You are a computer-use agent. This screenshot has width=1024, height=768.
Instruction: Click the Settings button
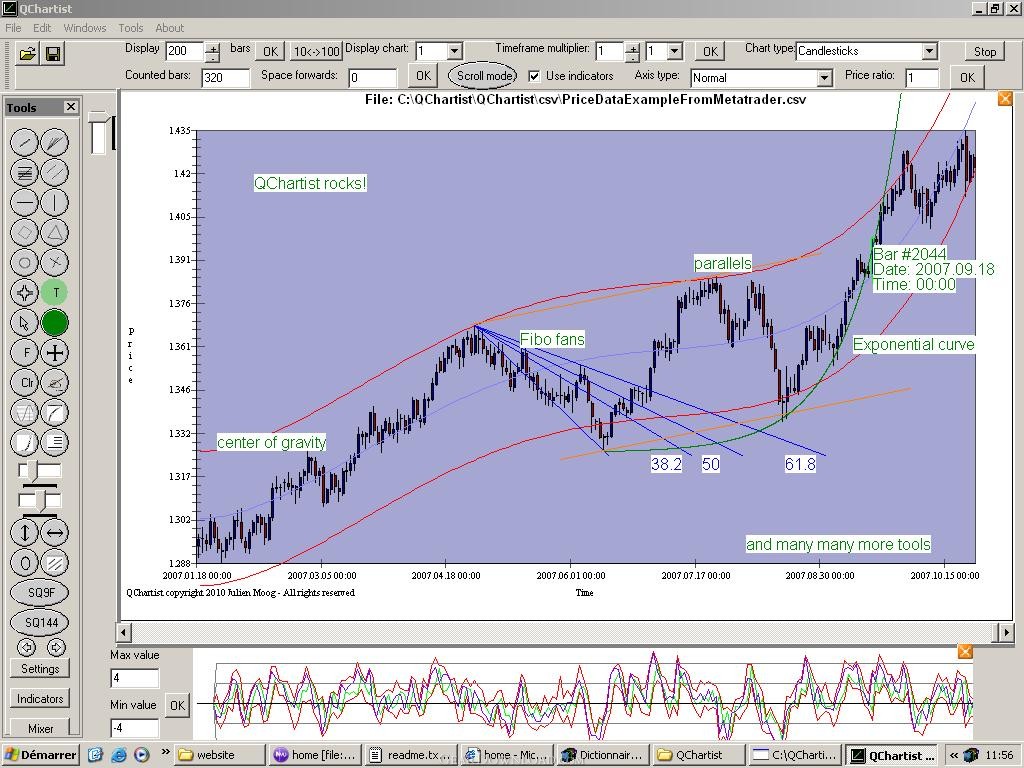tap(40, 669)
